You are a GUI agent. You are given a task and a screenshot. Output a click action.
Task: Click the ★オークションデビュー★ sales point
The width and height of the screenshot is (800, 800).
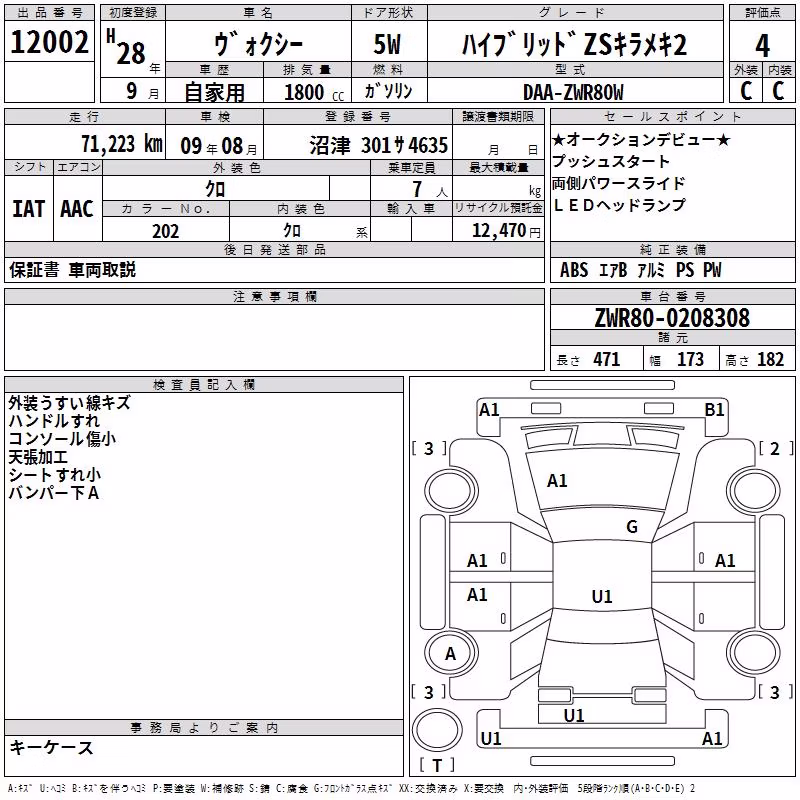click(x=641, y=139)
